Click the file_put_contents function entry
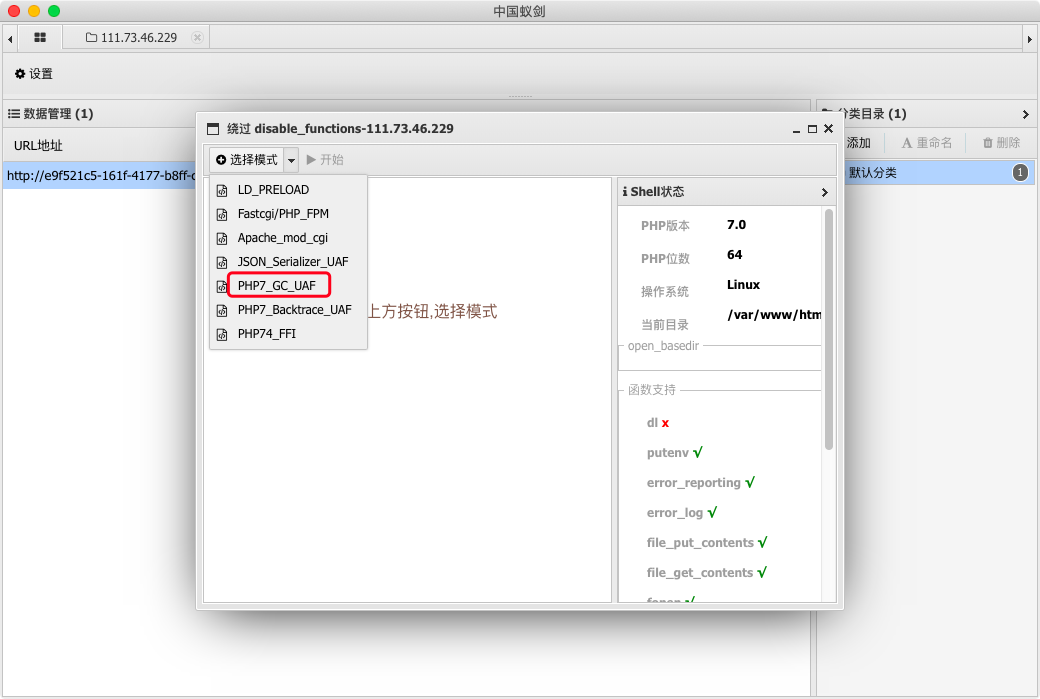The image size is (1040, 699). coord(707,542)
